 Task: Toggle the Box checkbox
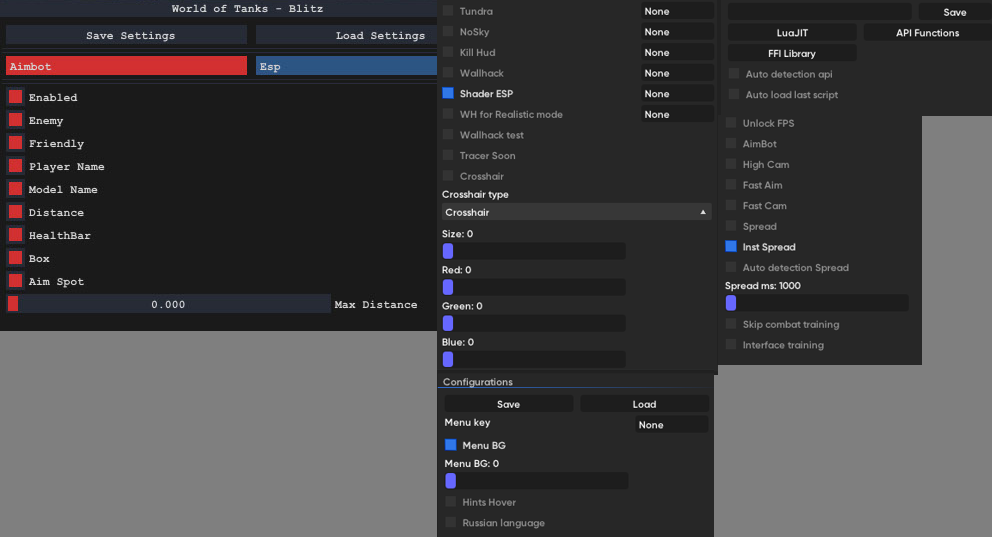point(15,258)
